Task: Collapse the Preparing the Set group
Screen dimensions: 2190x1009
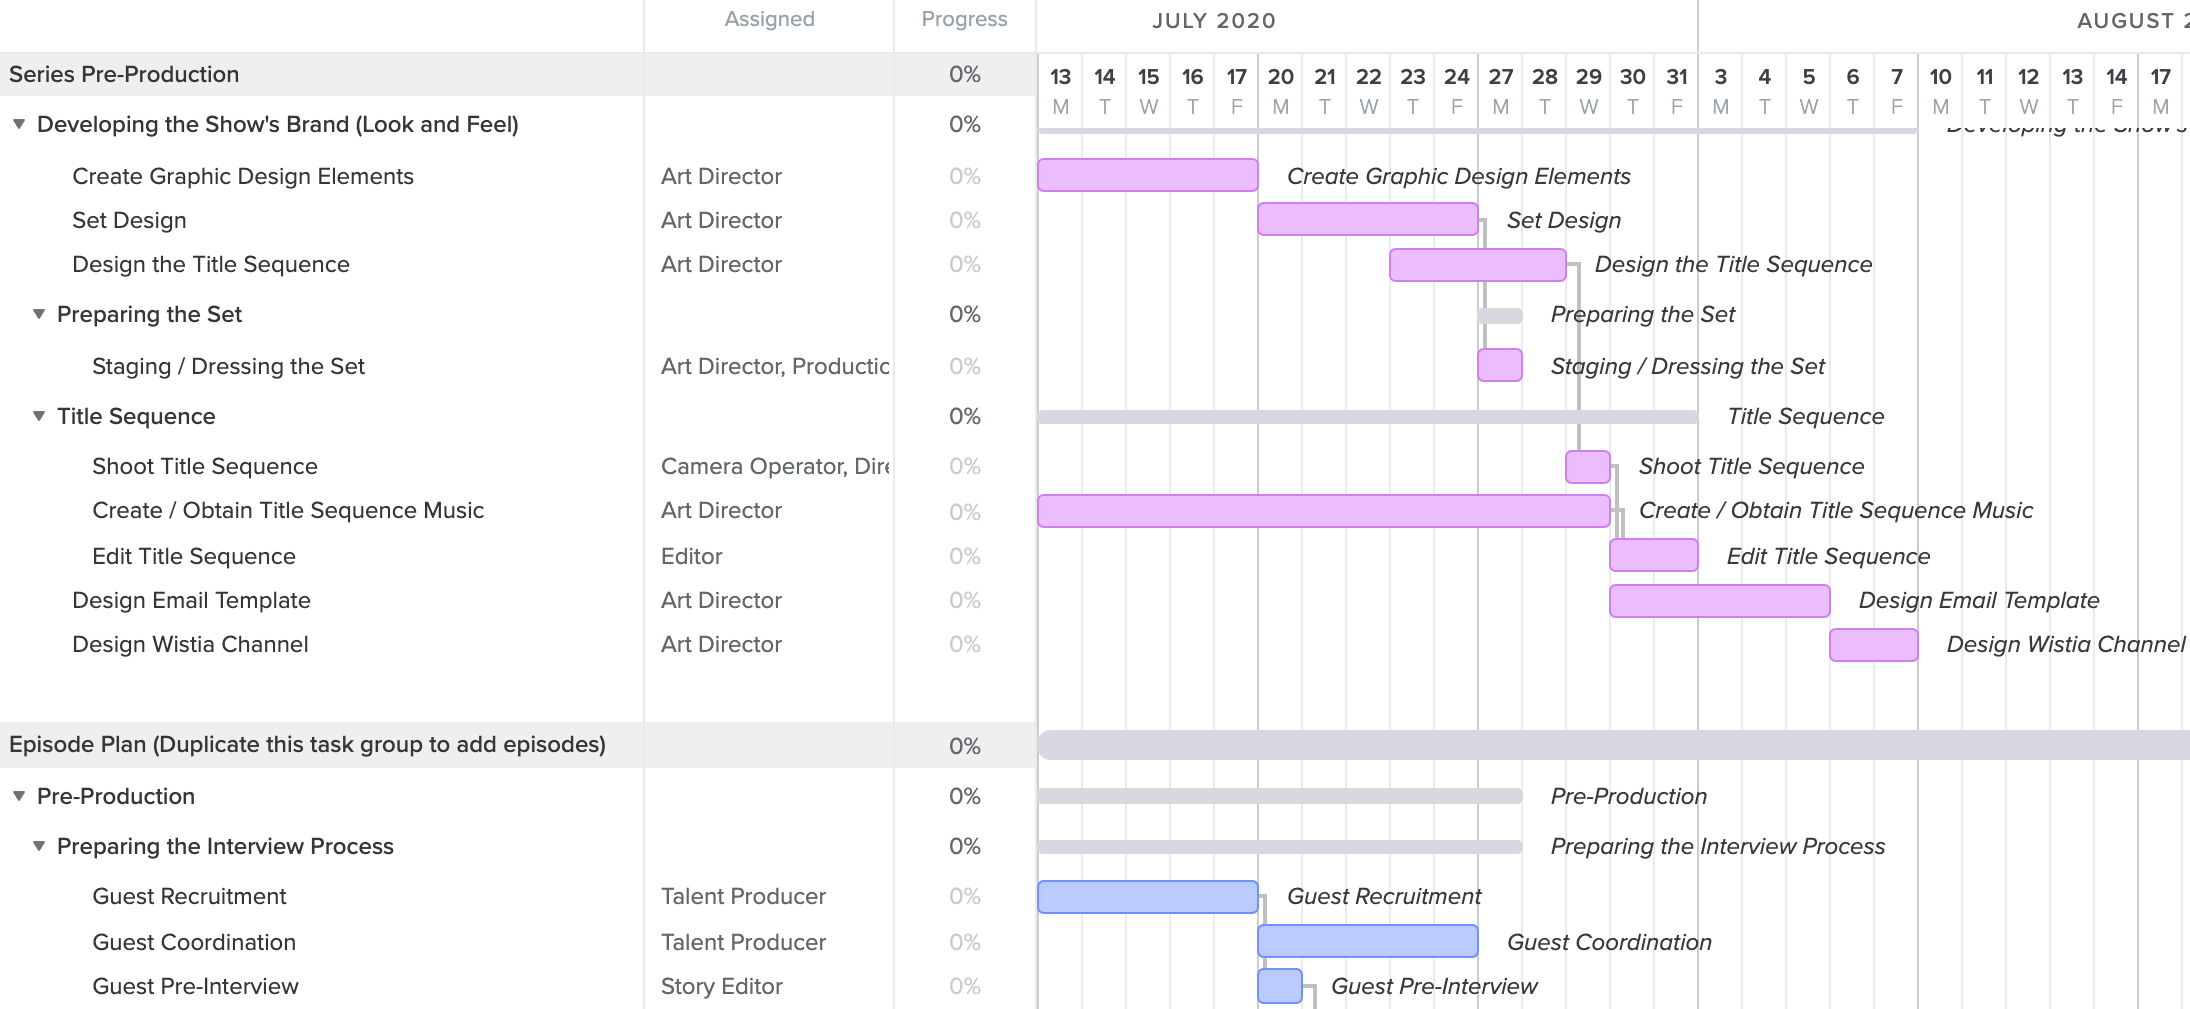Action: (39, 314)
